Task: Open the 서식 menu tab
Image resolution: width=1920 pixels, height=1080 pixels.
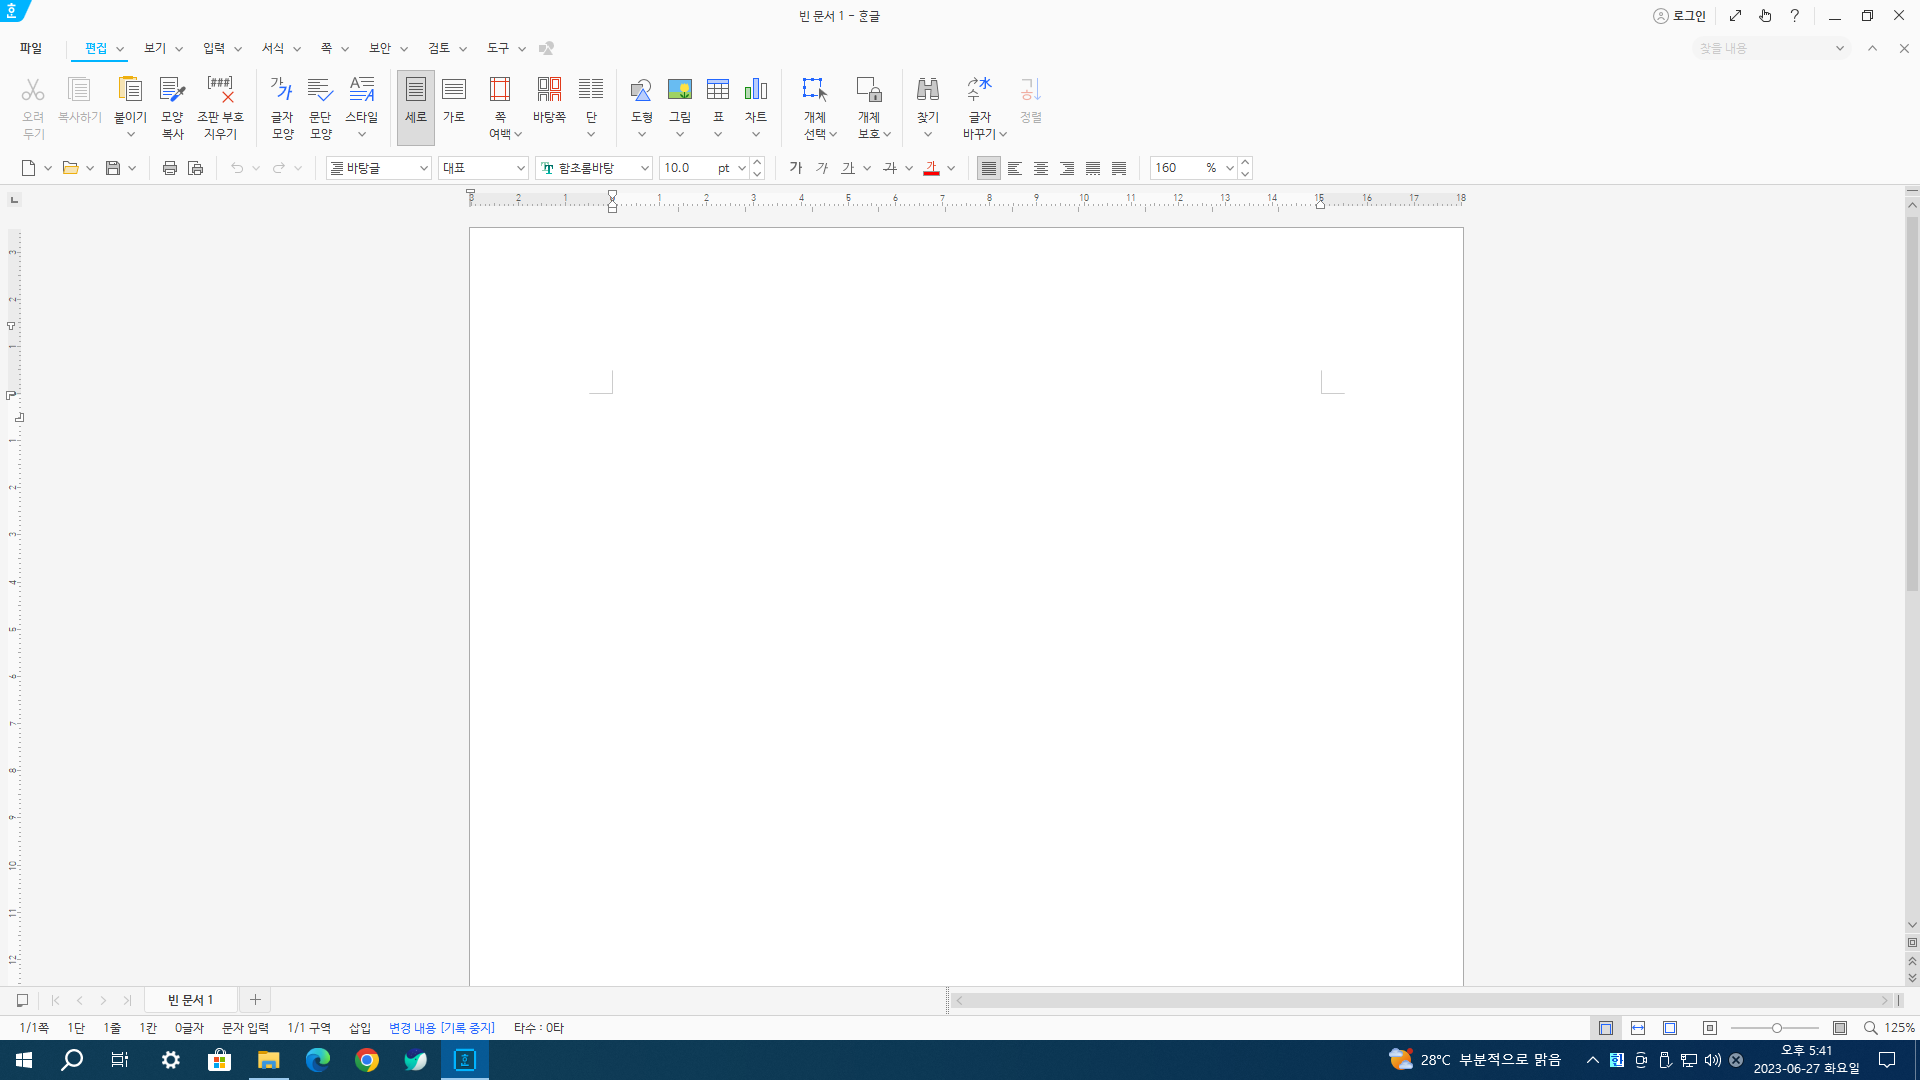Action: [273, 48]
